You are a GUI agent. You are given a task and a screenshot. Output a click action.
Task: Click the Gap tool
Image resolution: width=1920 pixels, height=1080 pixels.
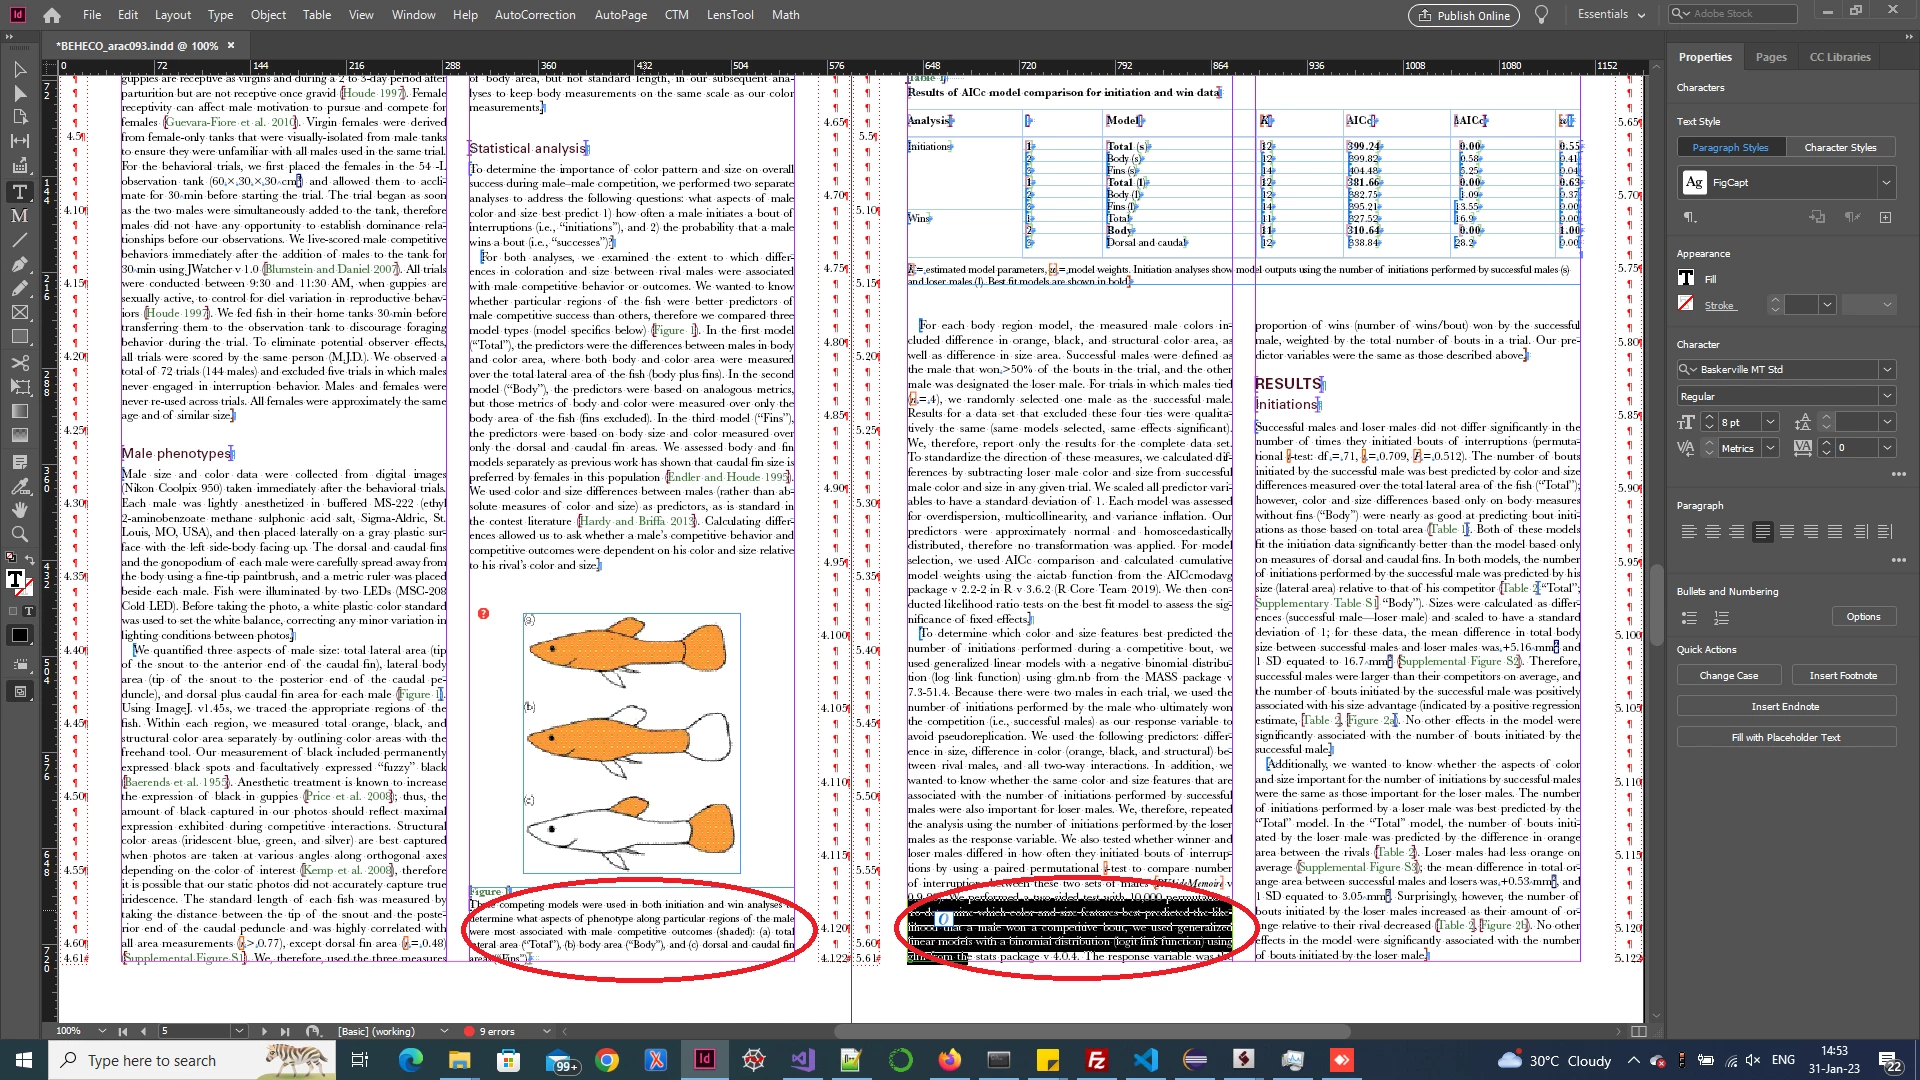pos(19,141)
